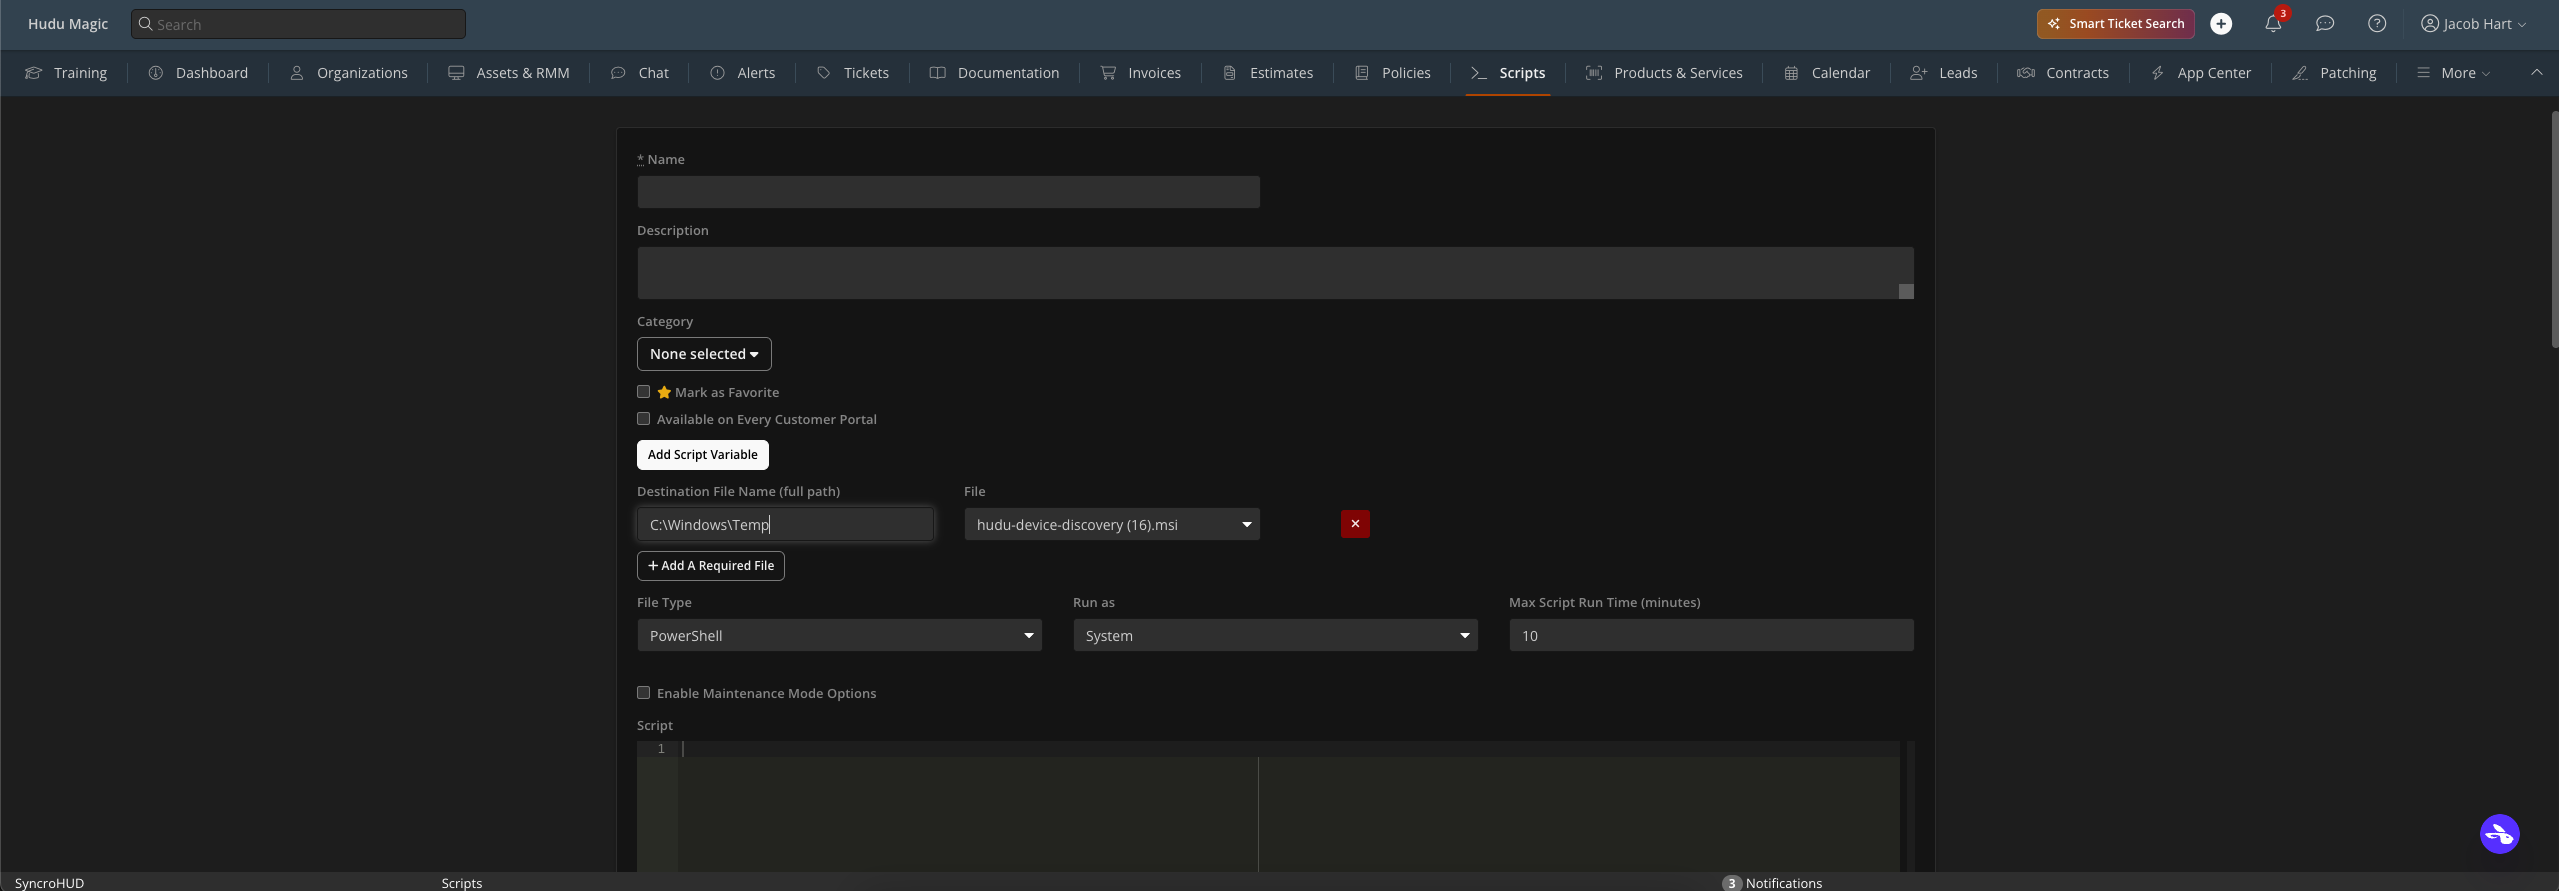Click the App Center lightning icon
The width and height of the screenshot is (2559, 891).
tap(2158, 73)
